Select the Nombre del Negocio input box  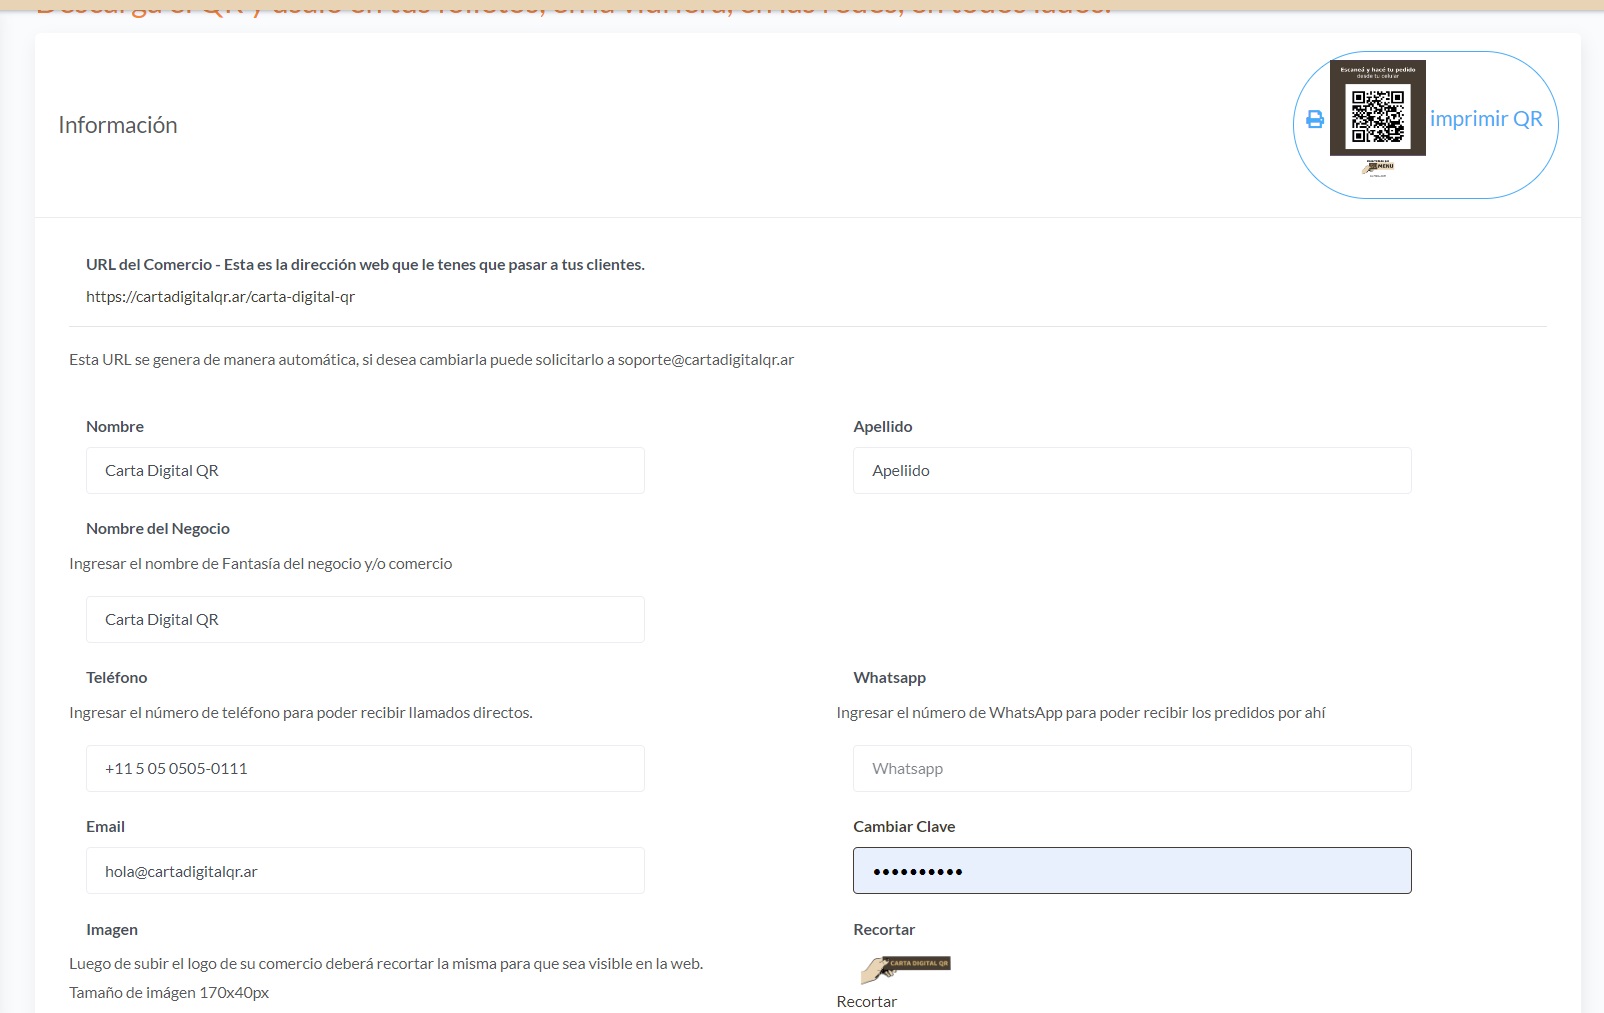pyautogui.click(x=365, y=620)
